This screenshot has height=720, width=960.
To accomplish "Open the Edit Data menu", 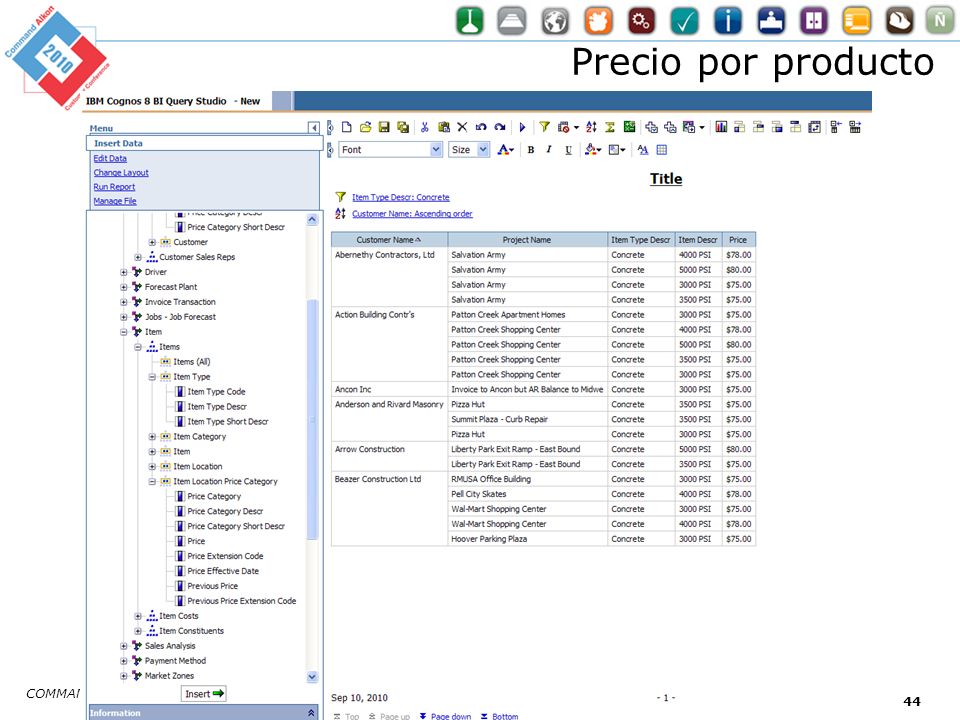I will [x=110, y=158].
